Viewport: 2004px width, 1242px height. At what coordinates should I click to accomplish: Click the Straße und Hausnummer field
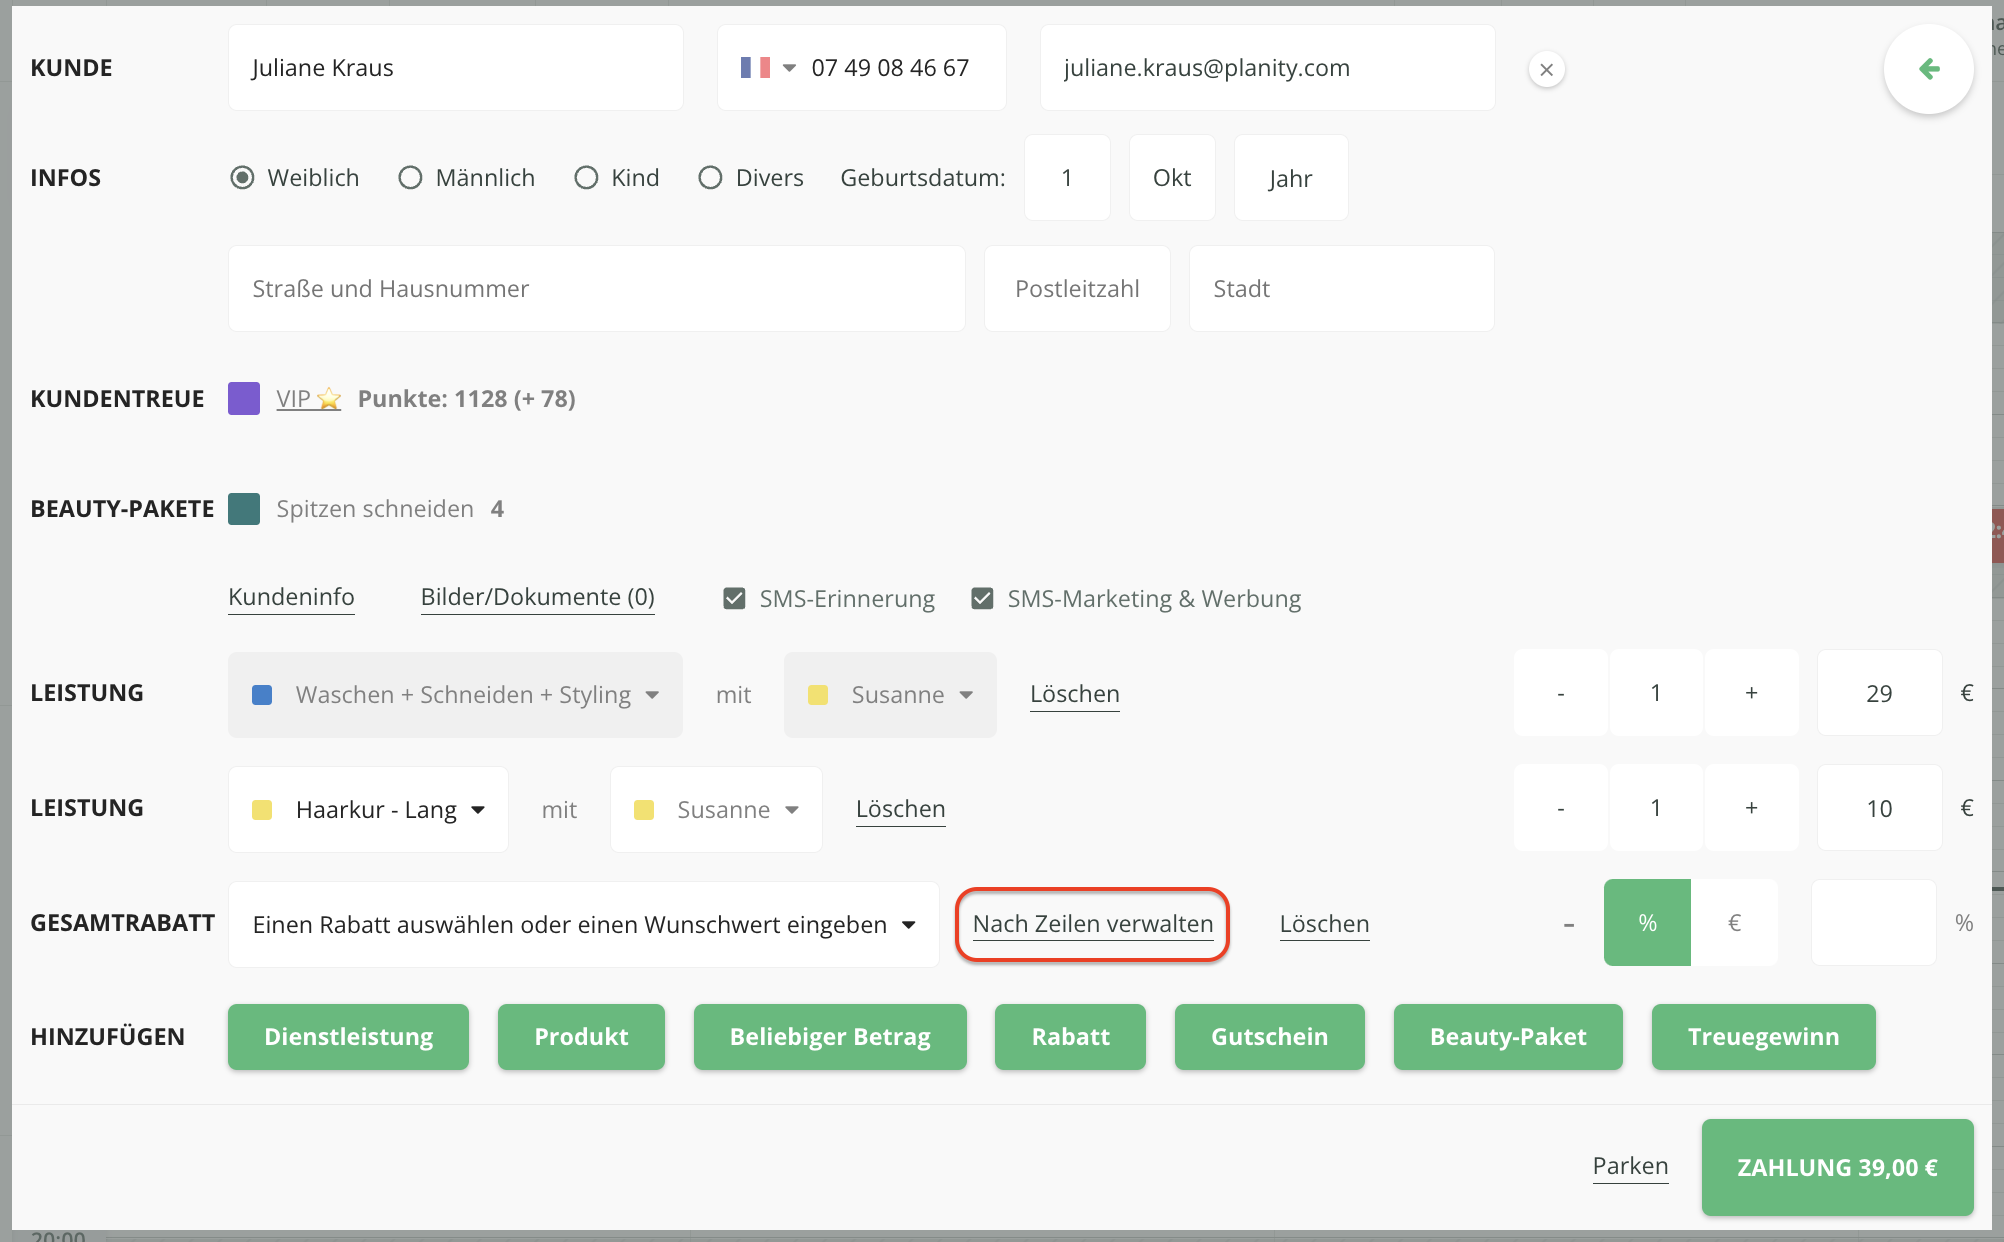tap(596, 289)
